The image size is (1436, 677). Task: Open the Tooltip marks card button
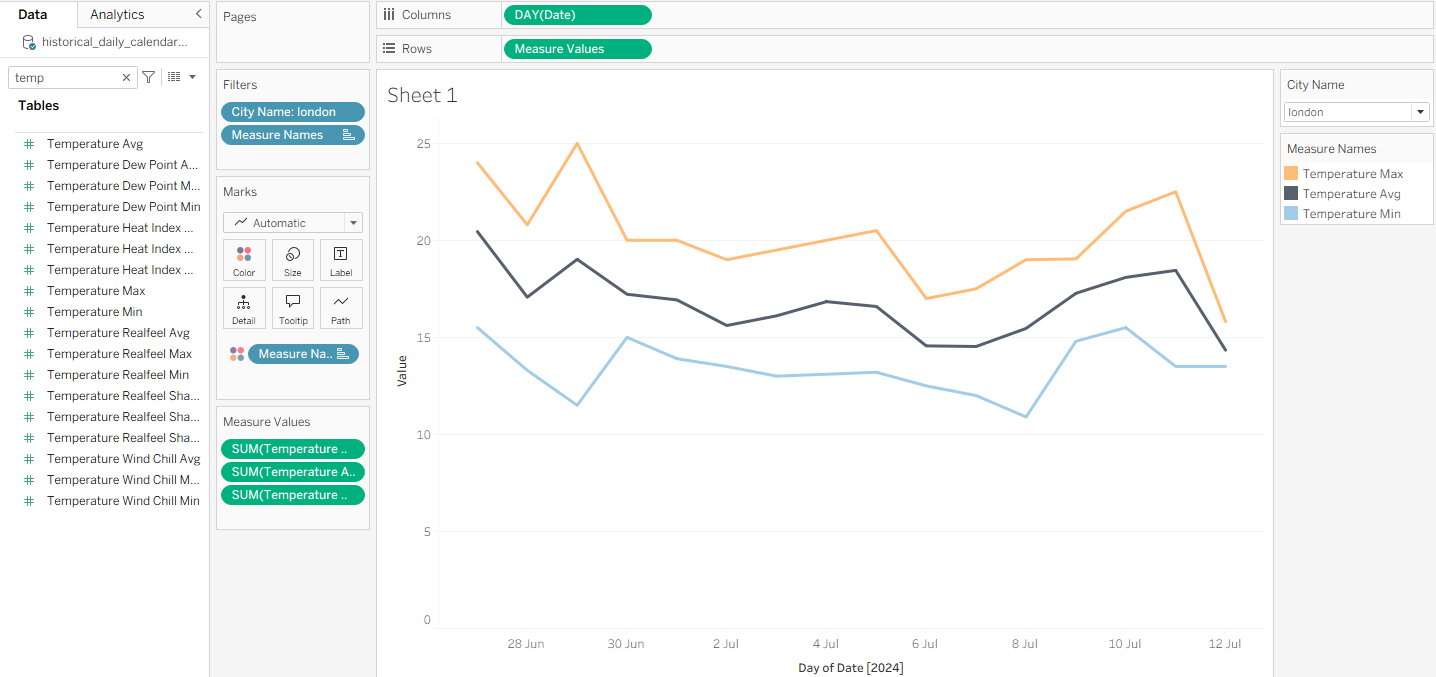[x=292, y=308]
